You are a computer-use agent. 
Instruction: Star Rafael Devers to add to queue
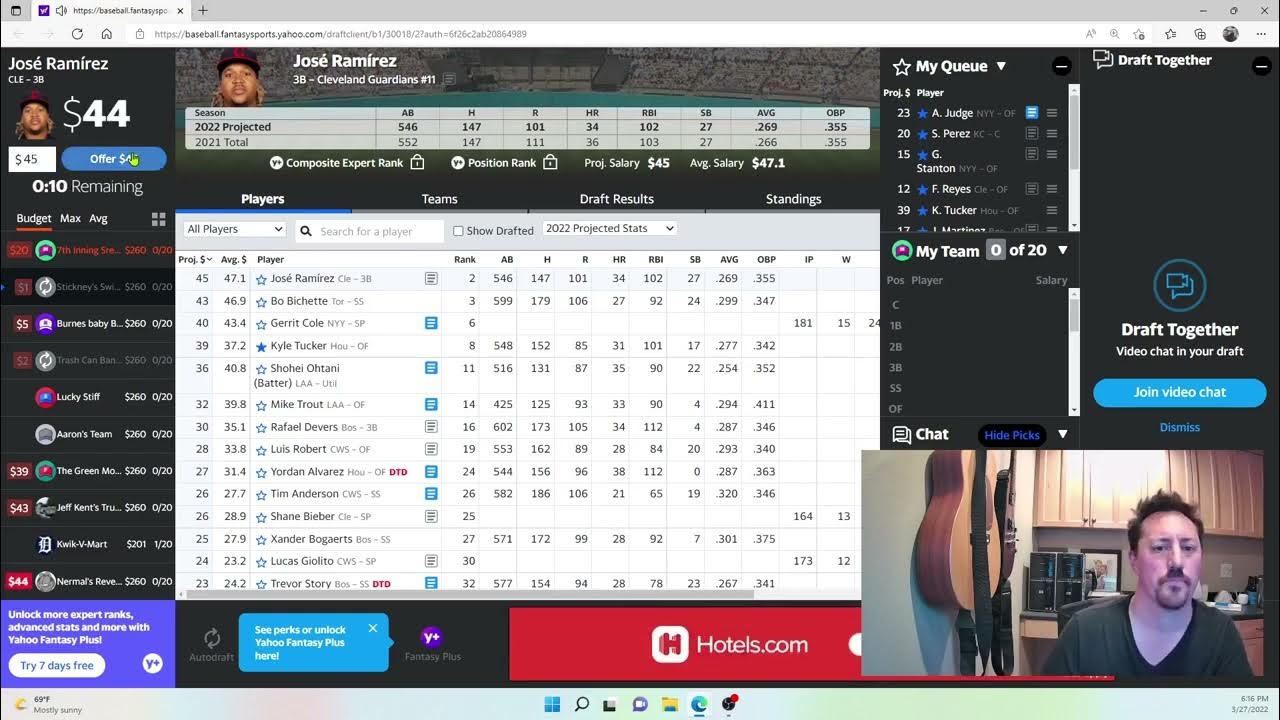(261, 427)
